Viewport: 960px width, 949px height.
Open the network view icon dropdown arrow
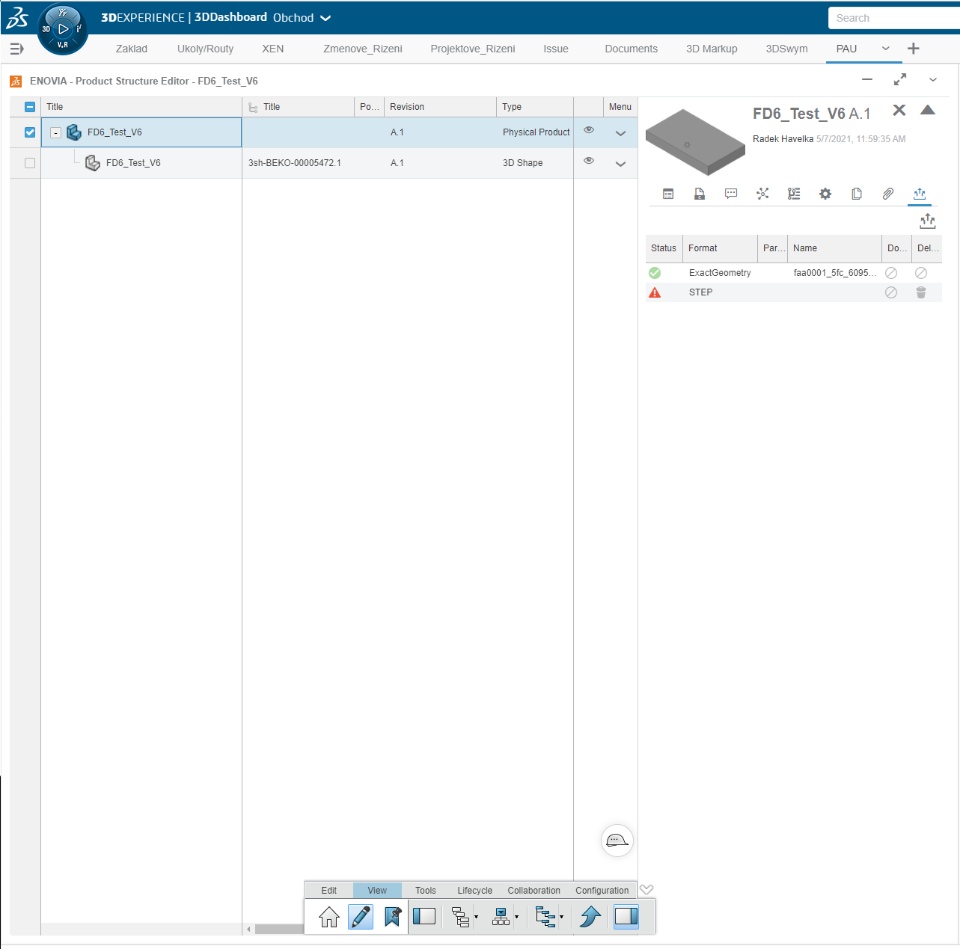(x=516, y=917)
